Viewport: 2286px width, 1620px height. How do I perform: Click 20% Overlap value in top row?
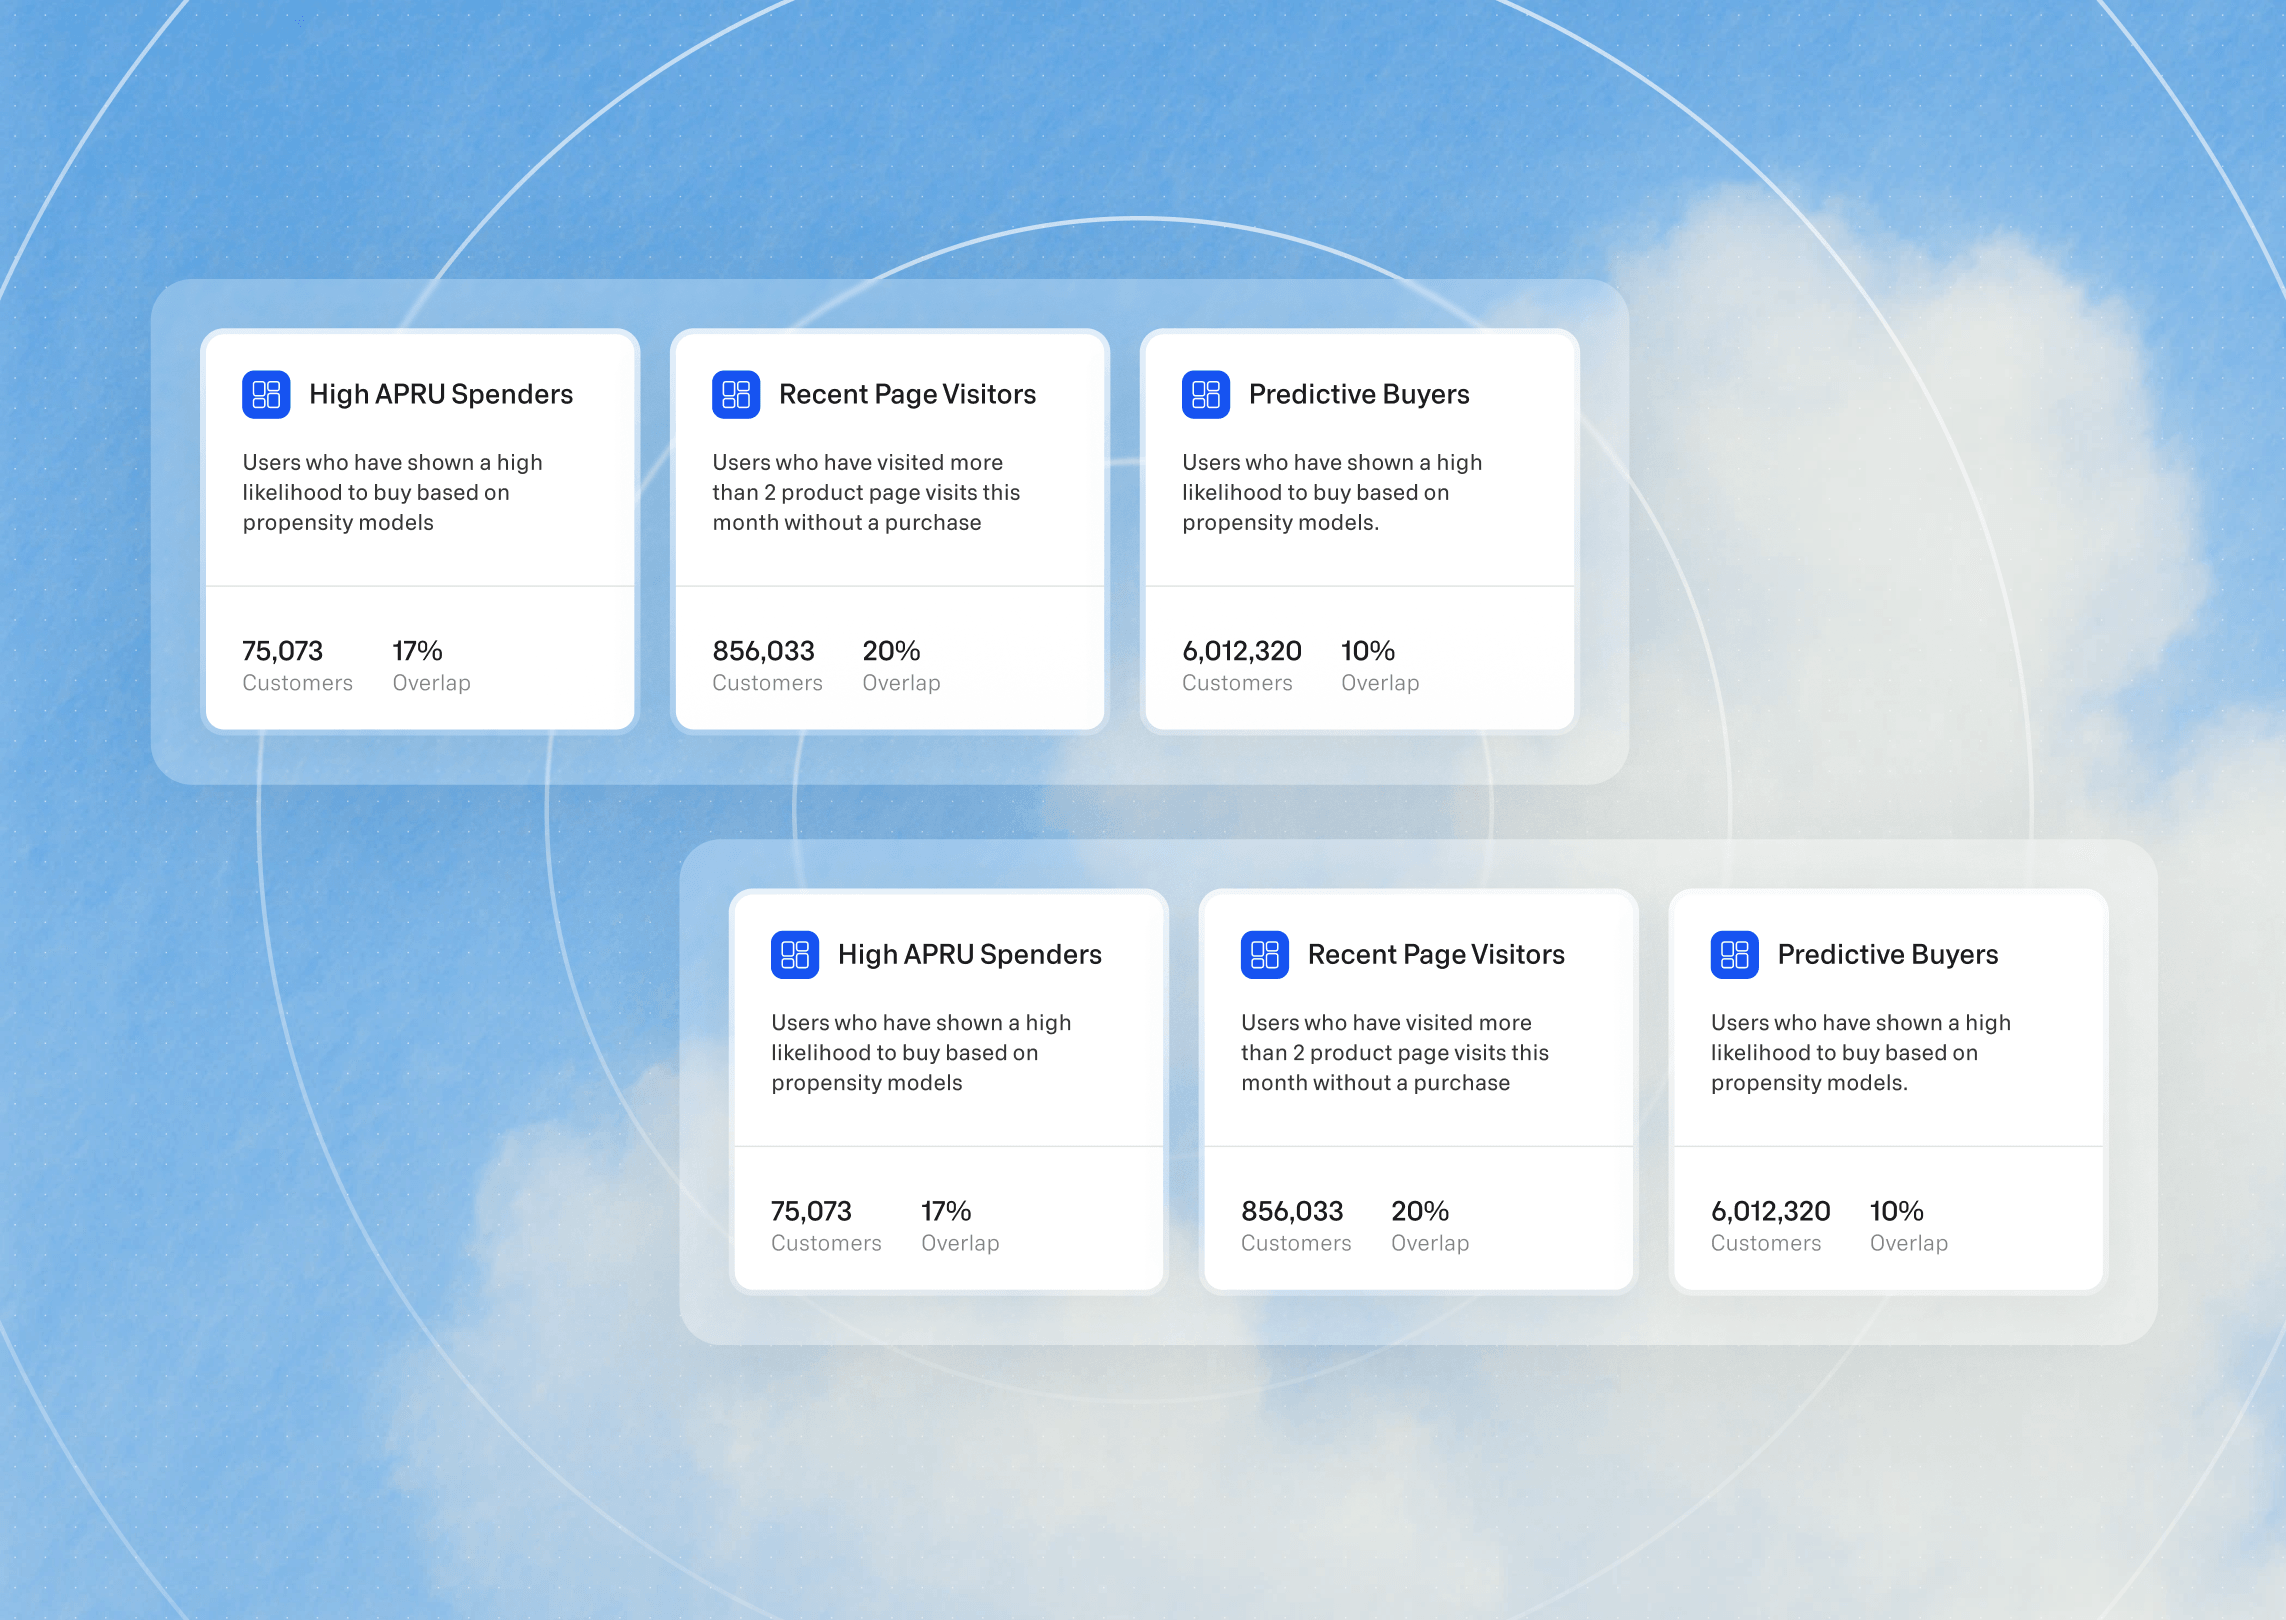click(x=891, y=652)
